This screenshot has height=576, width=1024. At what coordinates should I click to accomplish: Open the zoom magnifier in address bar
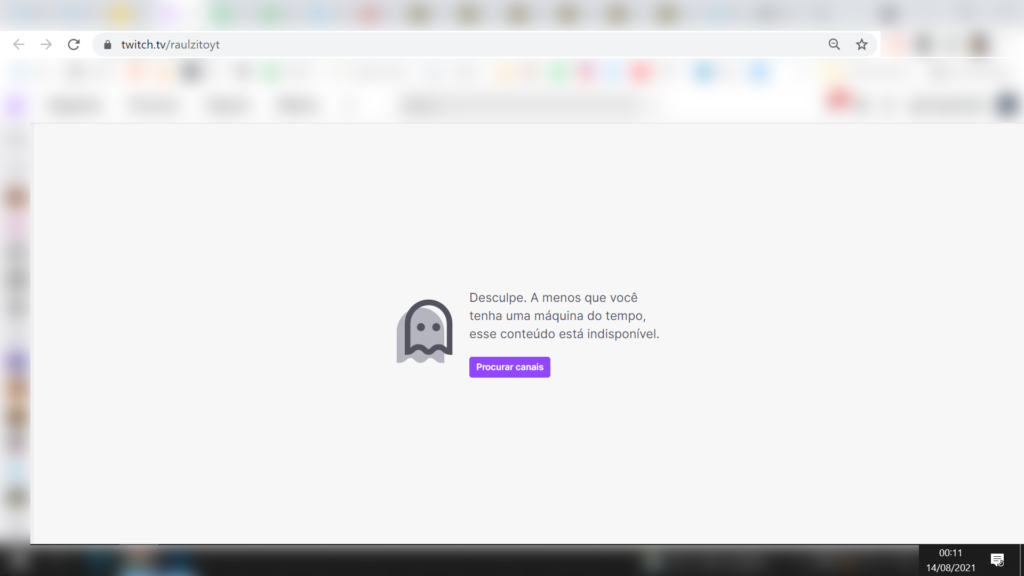[834, 45]
